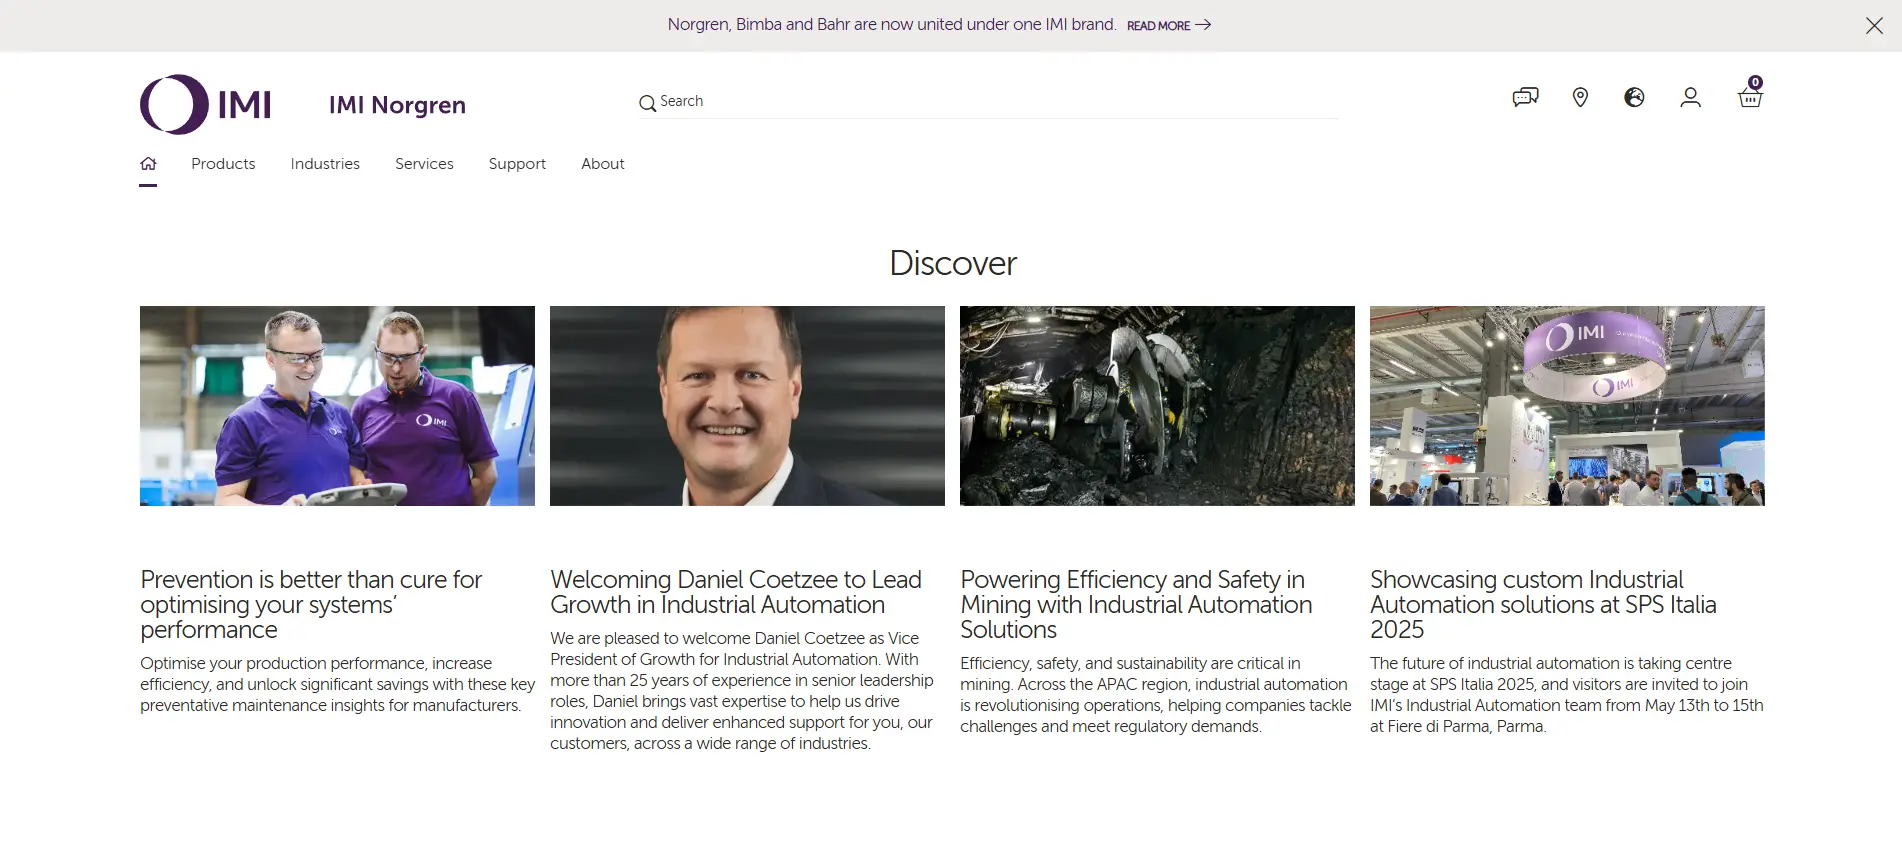Open the chat/contact icon in header
Viewport: 1902px width, 852px height.
click(1525, 97)
